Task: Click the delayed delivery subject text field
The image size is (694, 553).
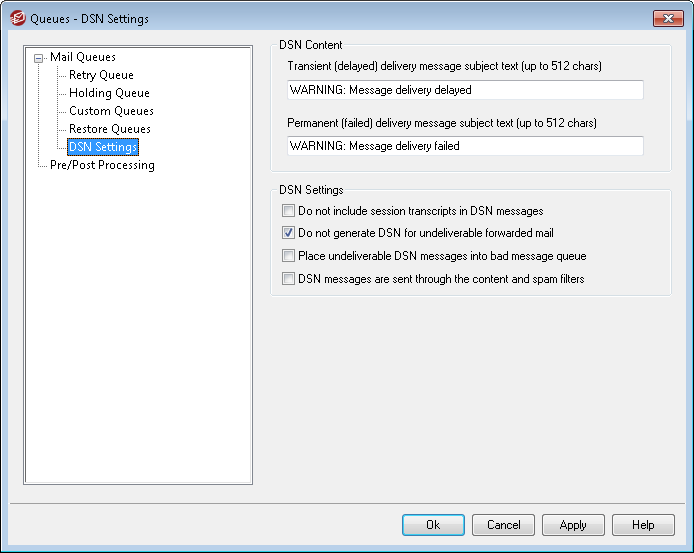Action: [x=463, y=90]
